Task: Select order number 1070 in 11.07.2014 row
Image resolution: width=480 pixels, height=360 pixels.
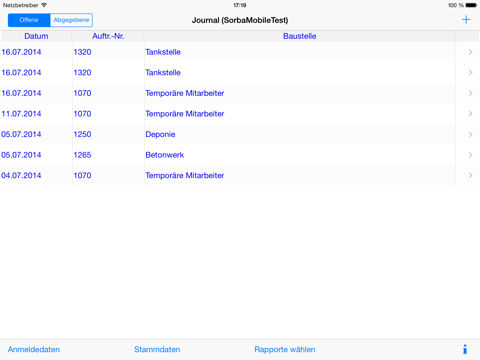Action: 82,114
